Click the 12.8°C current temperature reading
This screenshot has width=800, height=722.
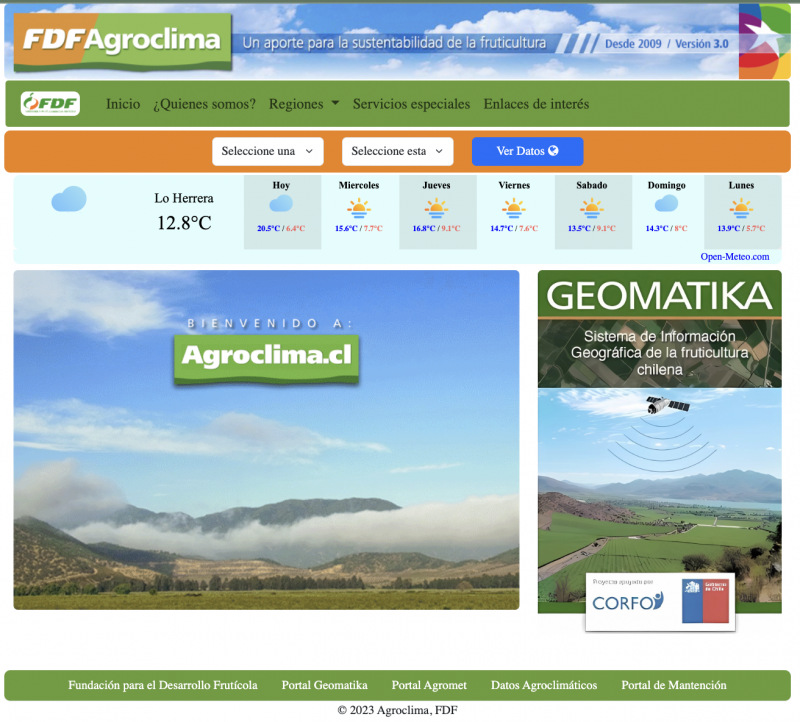184,223
